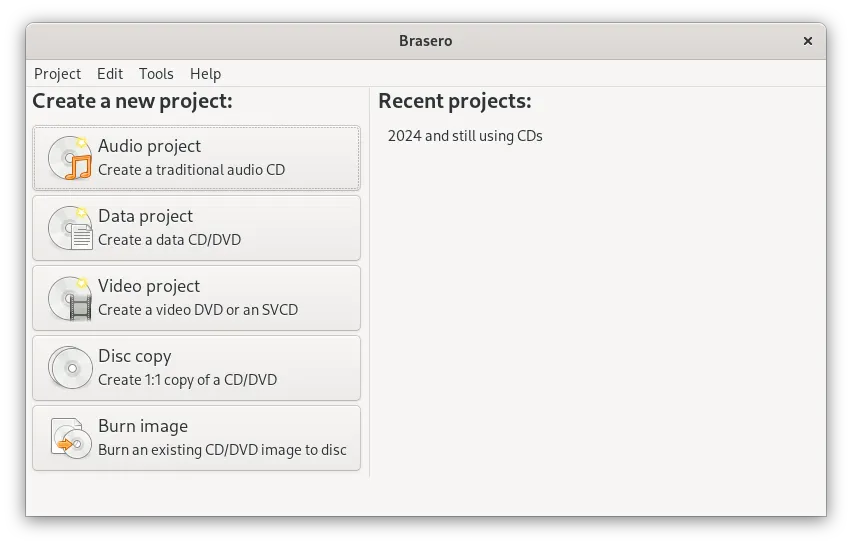The height and width of the screenshot is (545, 852).
Task: Click the Burn image disc icon
Action: click(70, 438)
